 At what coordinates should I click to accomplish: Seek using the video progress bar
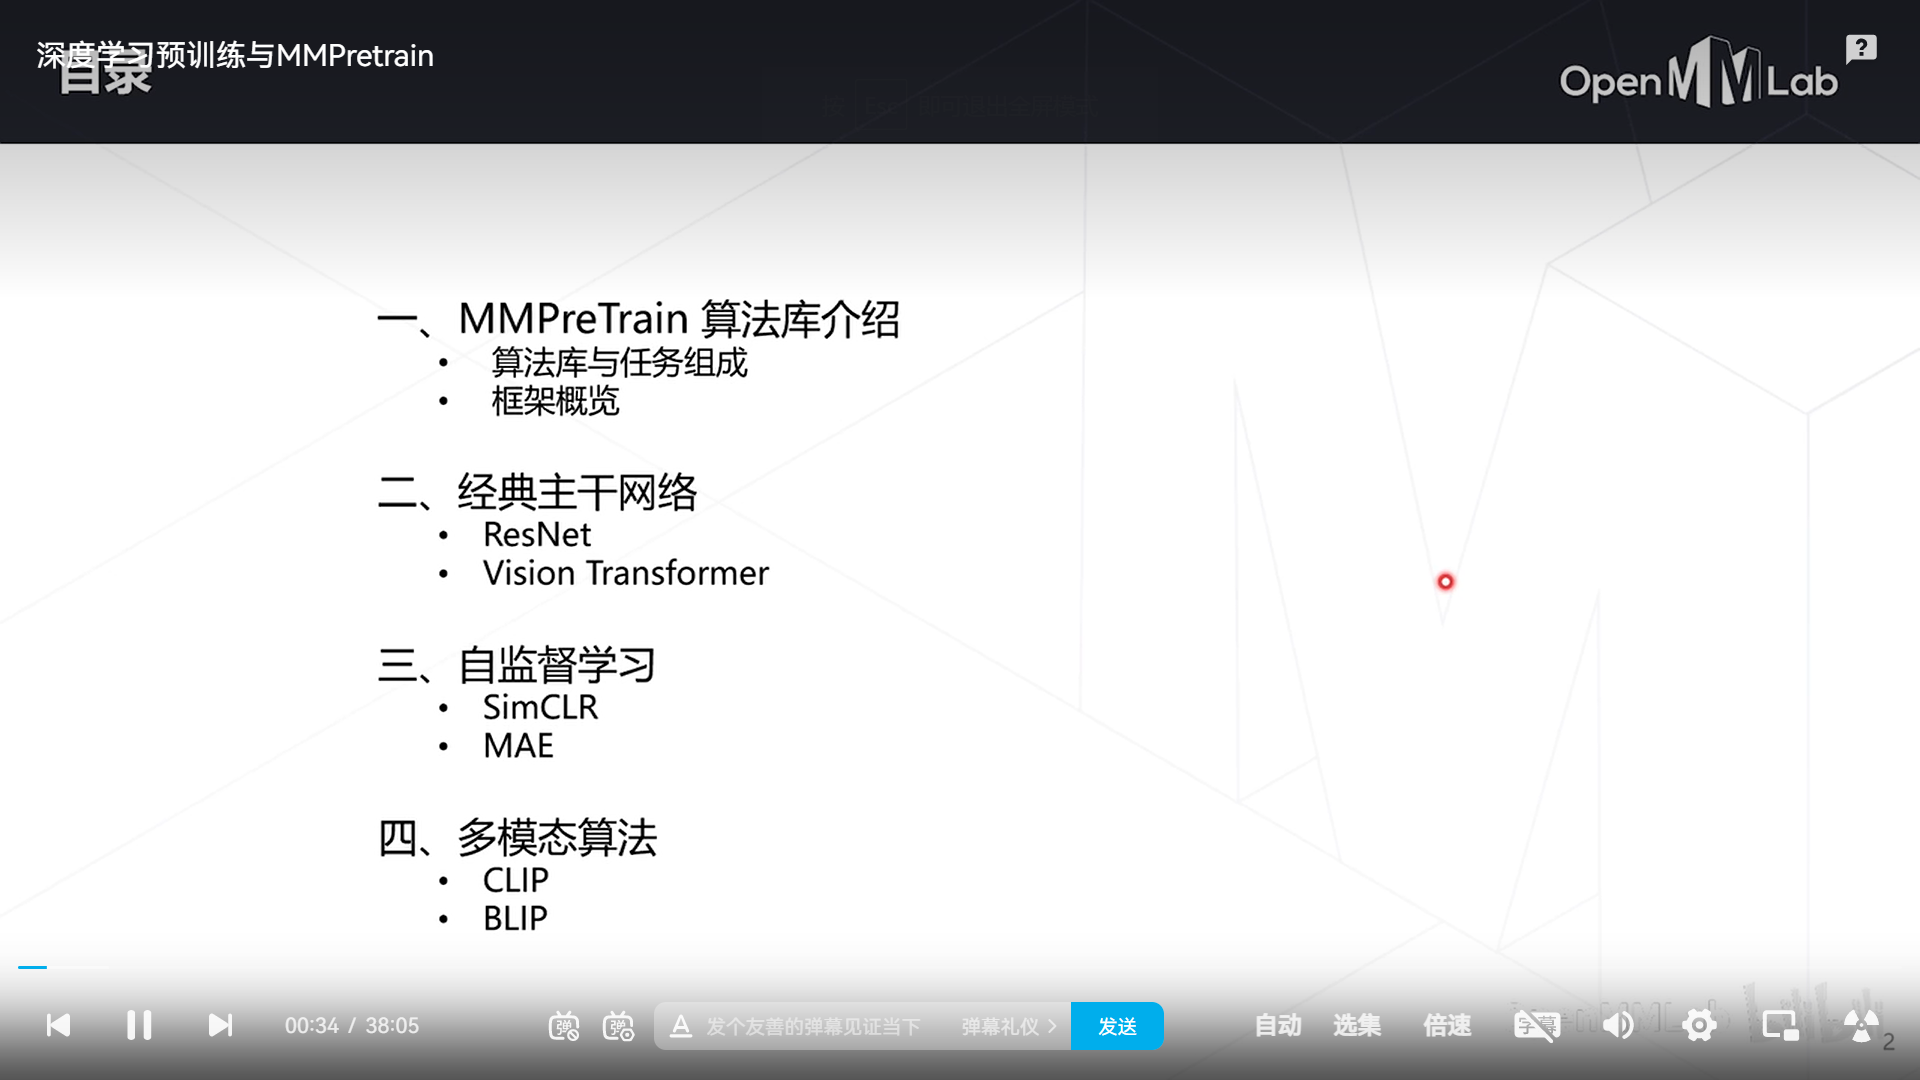pyautogui.click(x=960, y=967)
